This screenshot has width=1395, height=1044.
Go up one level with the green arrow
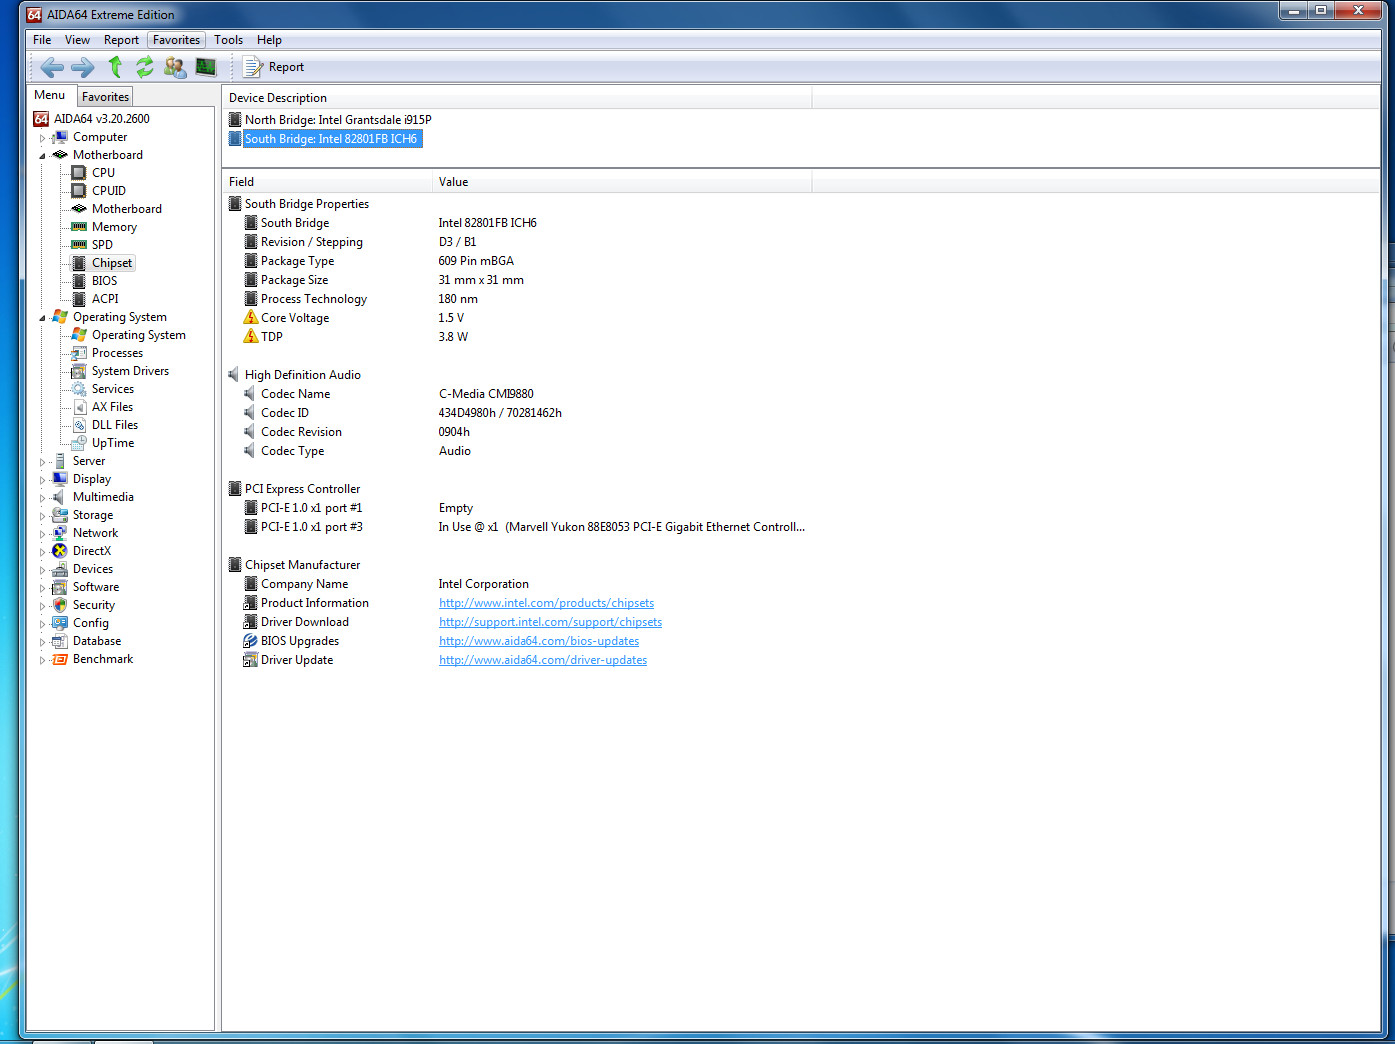tap(115, 67)
